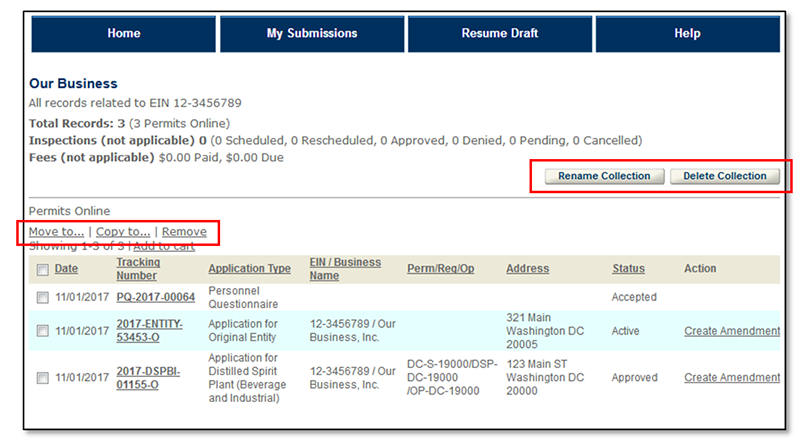The image size is (800, 444).
Task: Tick the checkbox for 2017-DSPBI-01155-O record
Action: 42,378
